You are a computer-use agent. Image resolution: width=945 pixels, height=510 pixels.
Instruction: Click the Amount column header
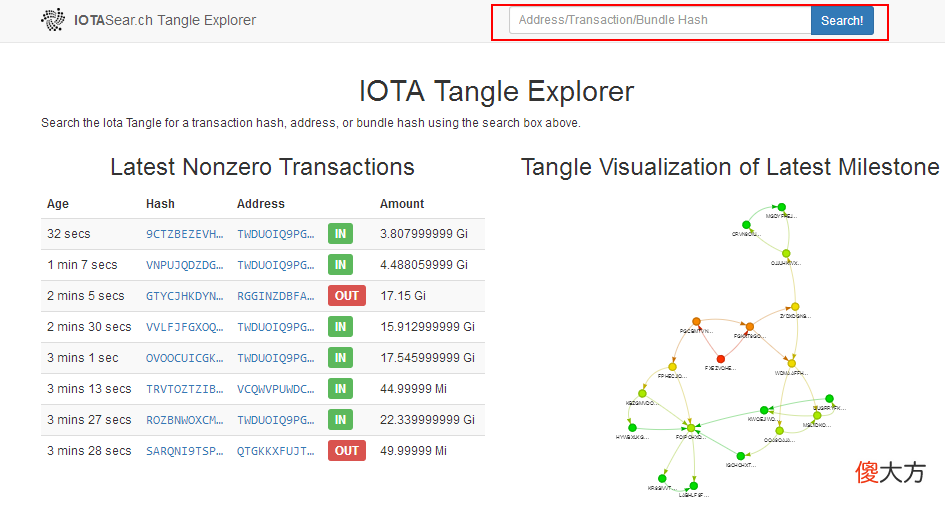(x=402, y=204)
